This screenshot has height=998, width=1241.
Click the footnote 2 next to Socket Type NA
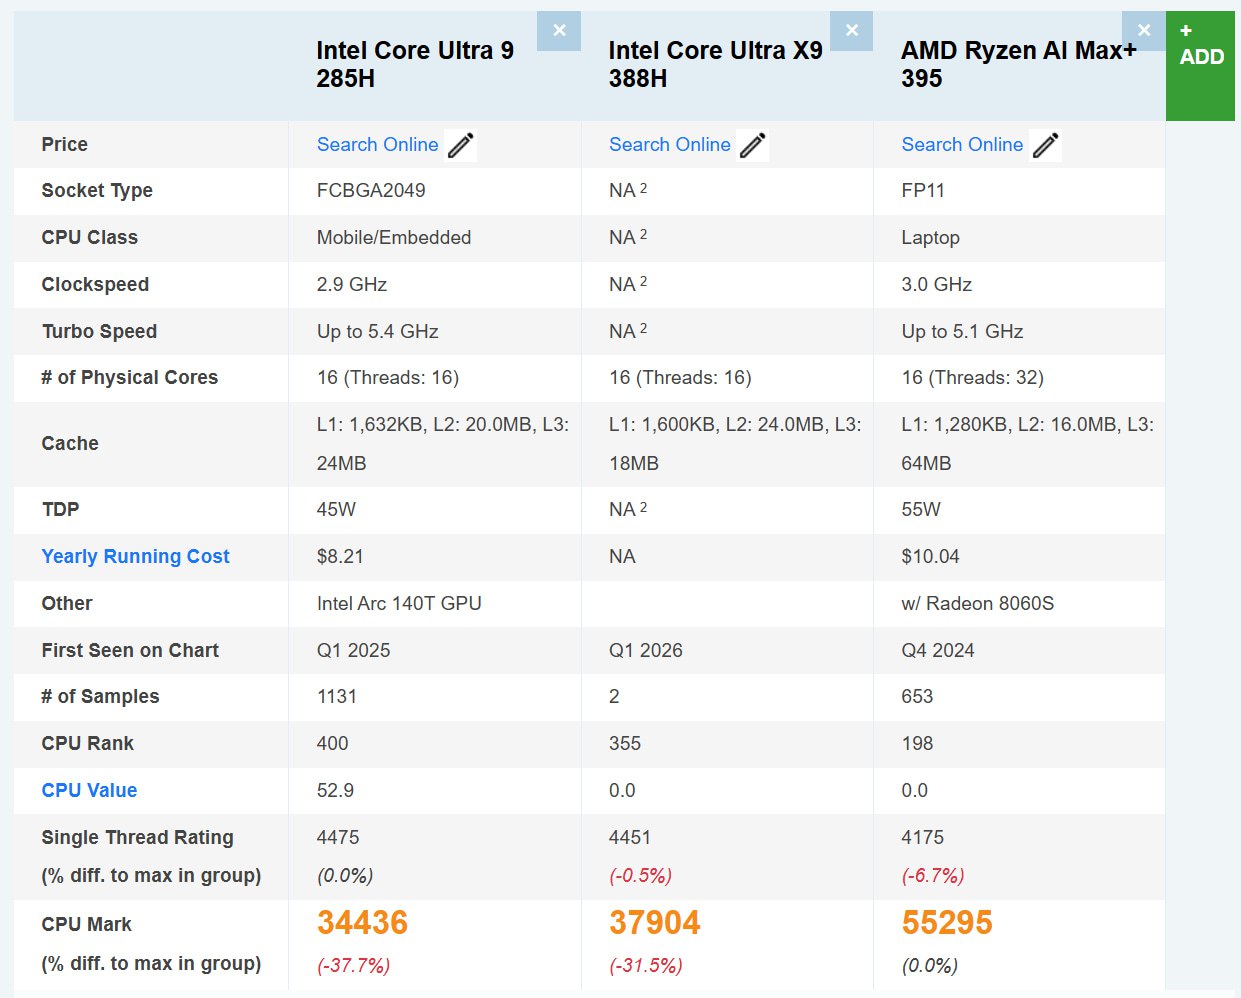pos(644,188)
